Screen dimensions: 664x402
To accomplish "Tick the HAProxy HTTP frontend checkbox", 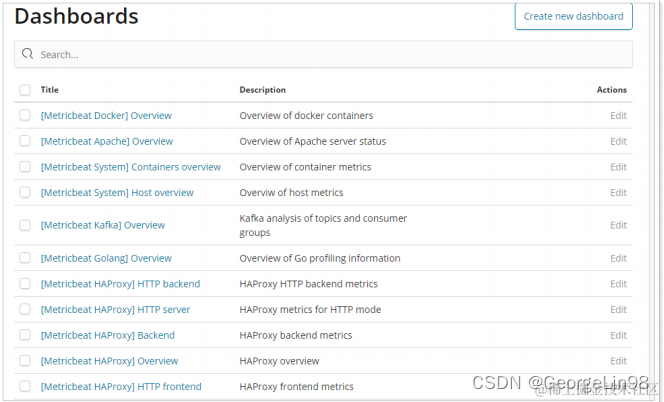I will click(x=25, y=386).
